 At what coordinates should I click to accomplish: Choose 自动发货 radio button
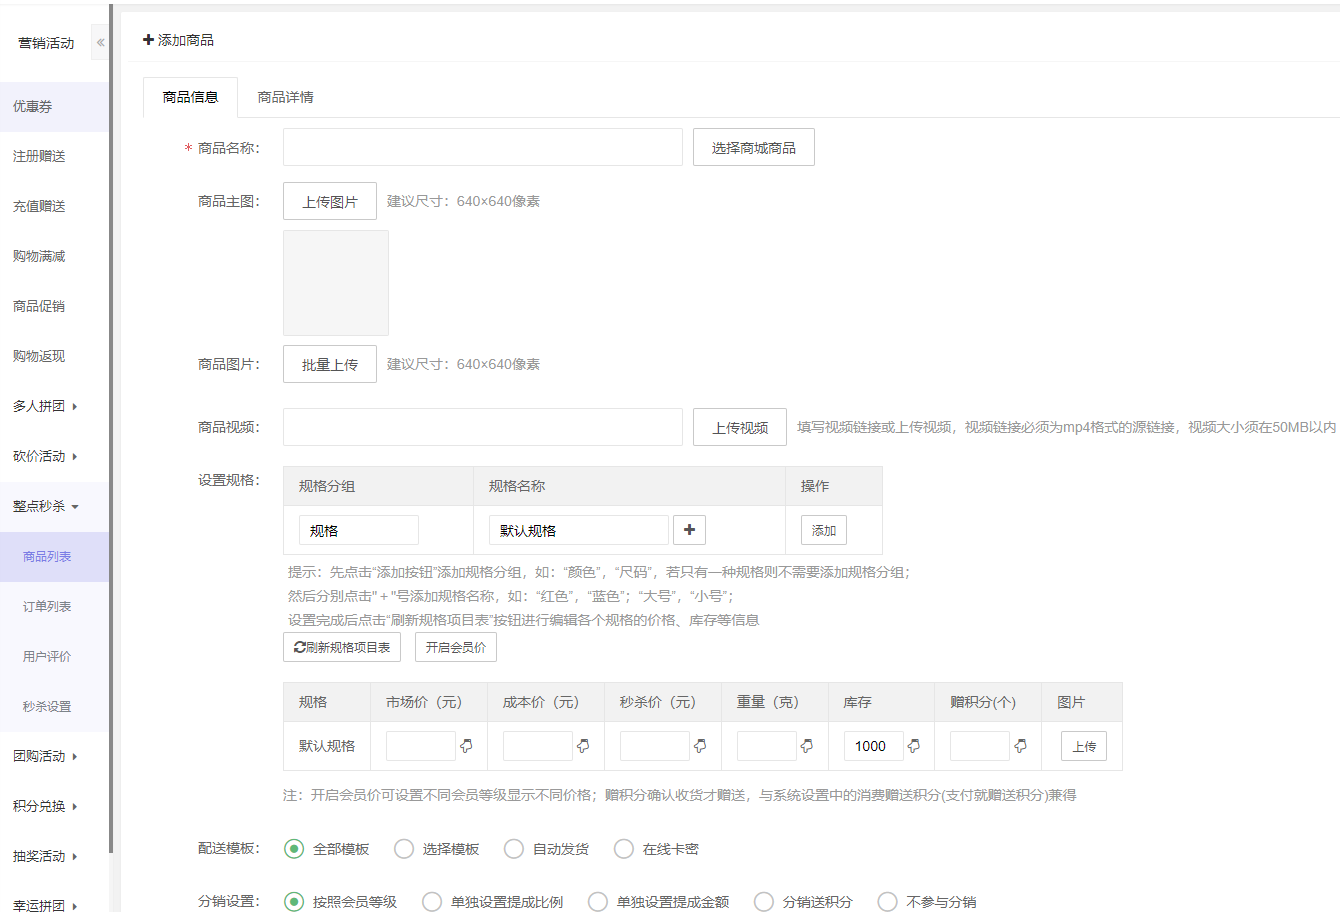[x=514, y=849]
